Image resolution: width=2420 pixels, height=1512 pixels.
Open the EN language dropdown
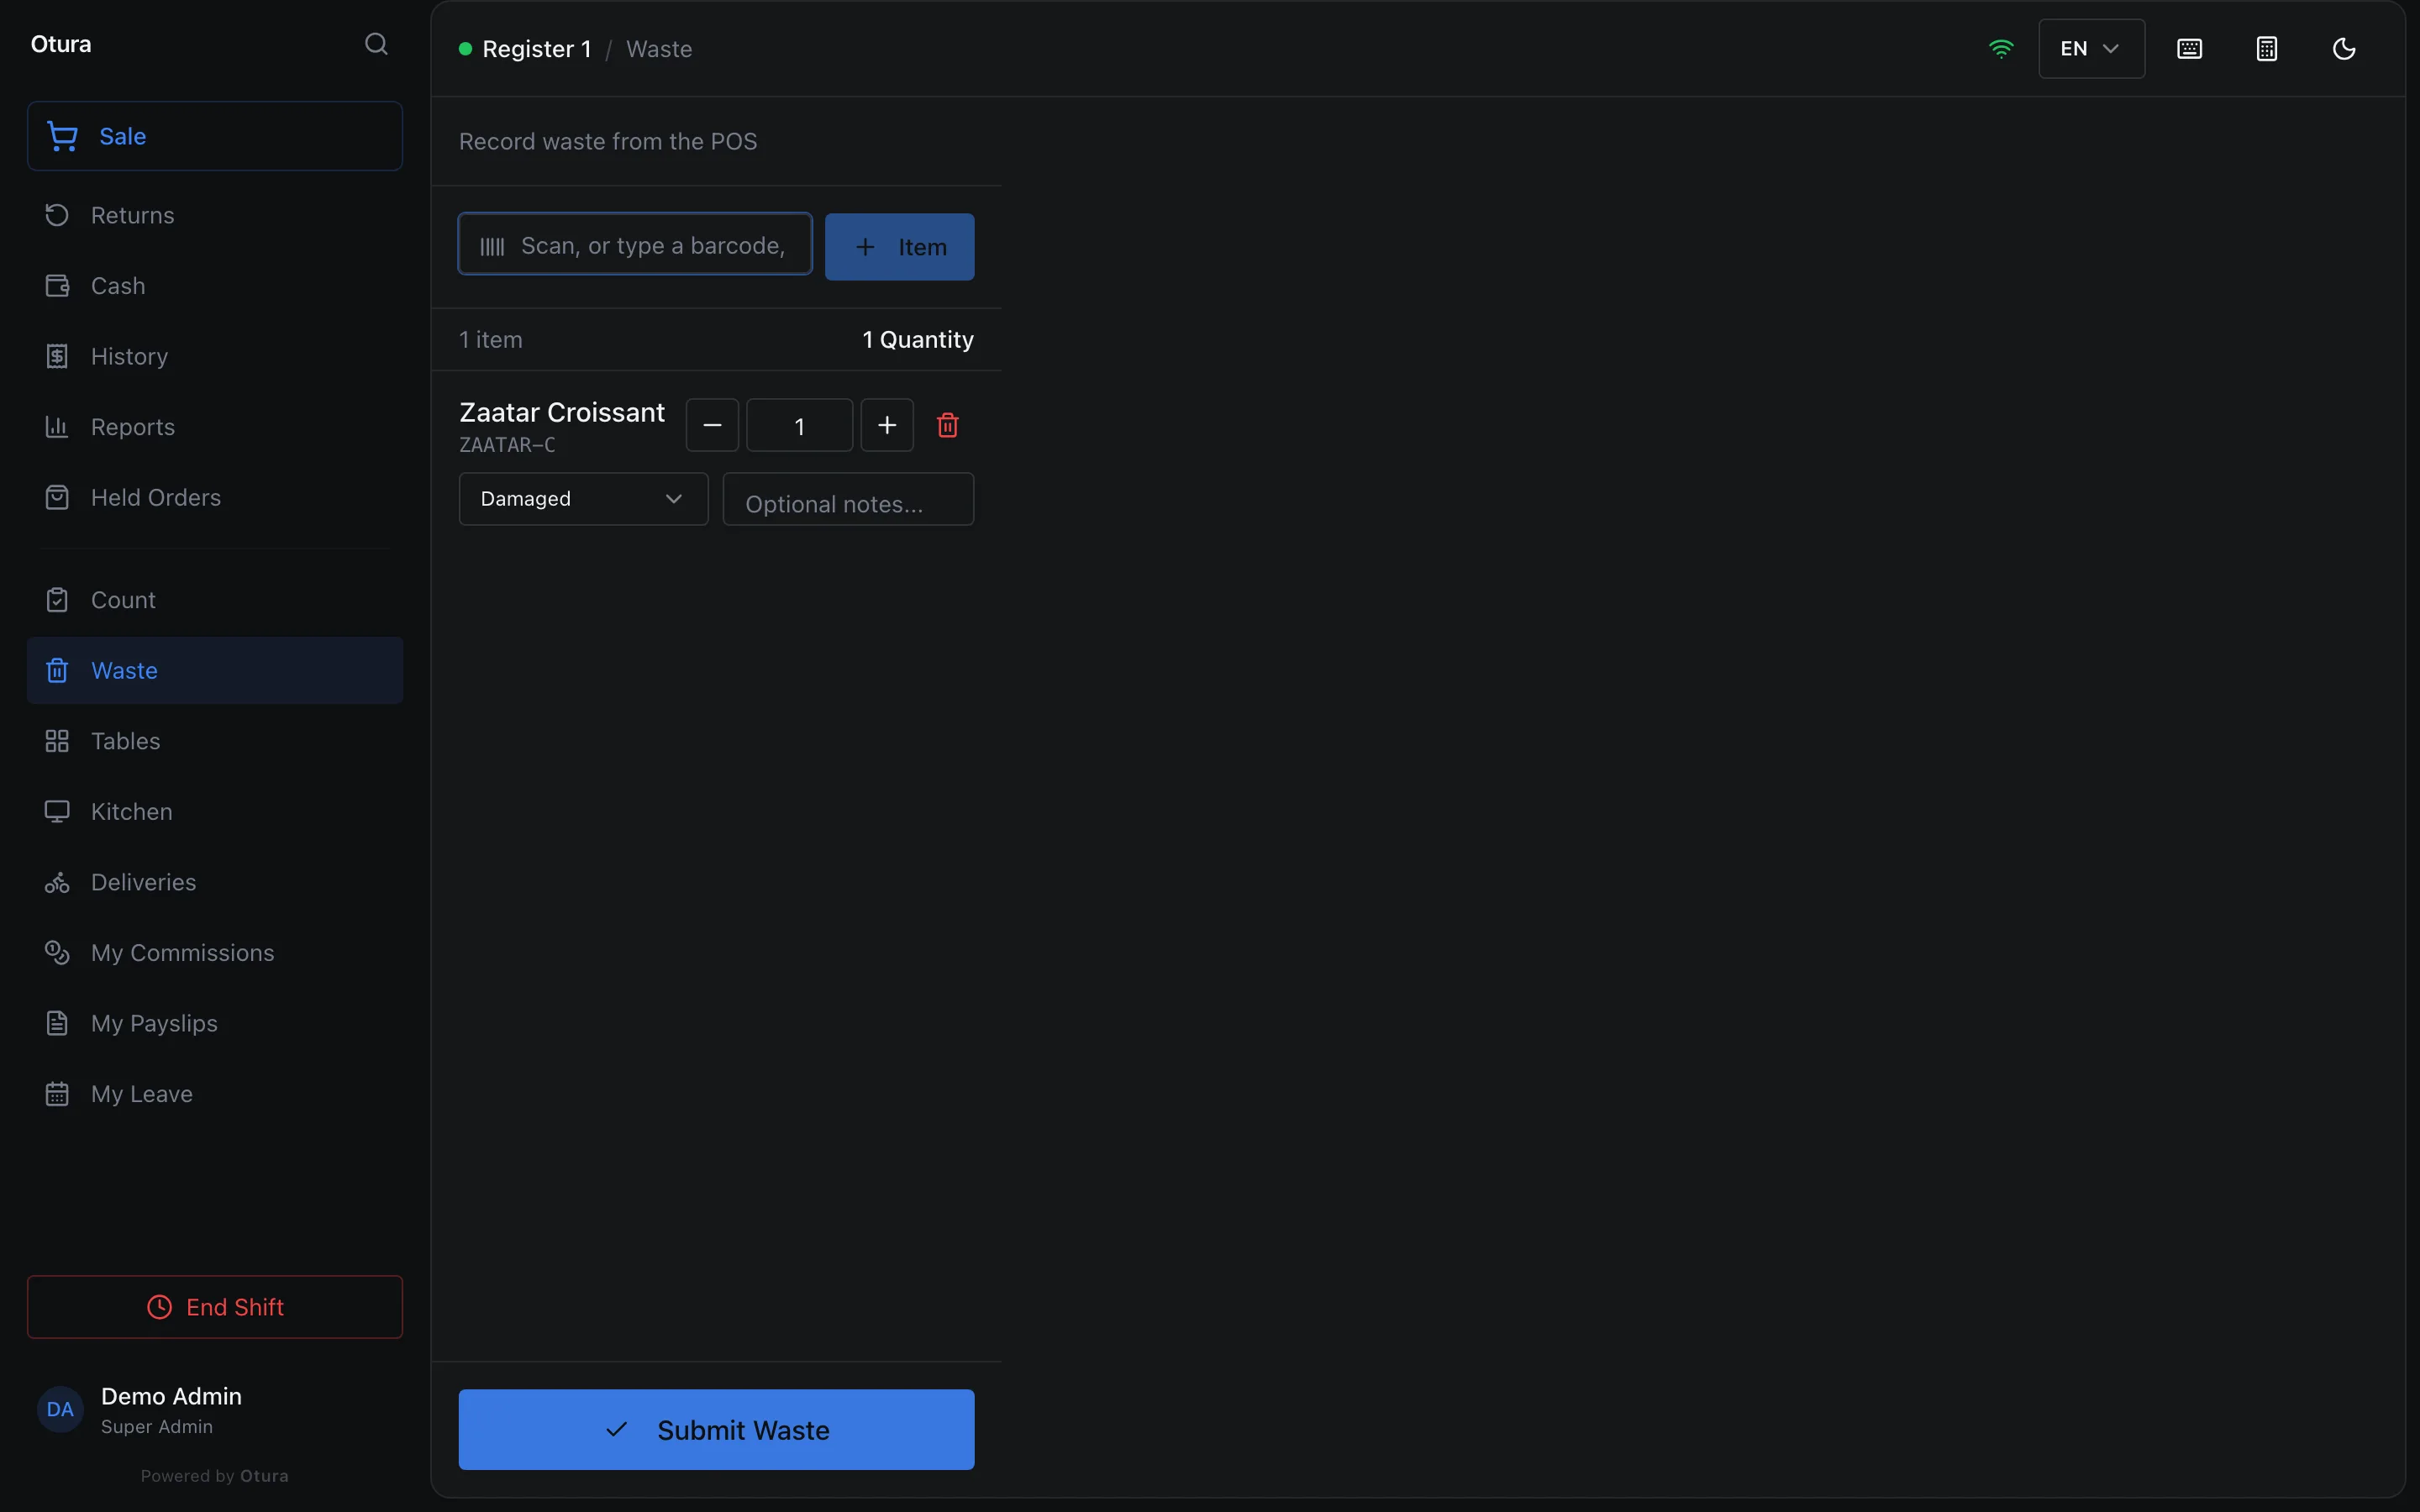coord(2091,49)
